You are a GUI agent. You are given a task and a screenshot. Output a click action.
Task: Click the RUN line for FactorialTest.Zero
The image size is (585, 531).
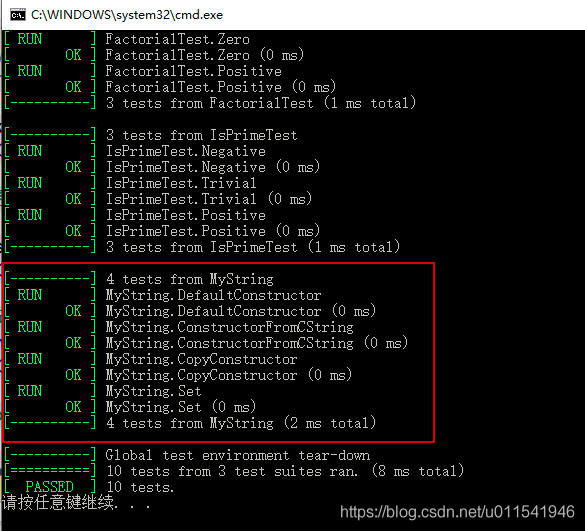pos(127,39)
